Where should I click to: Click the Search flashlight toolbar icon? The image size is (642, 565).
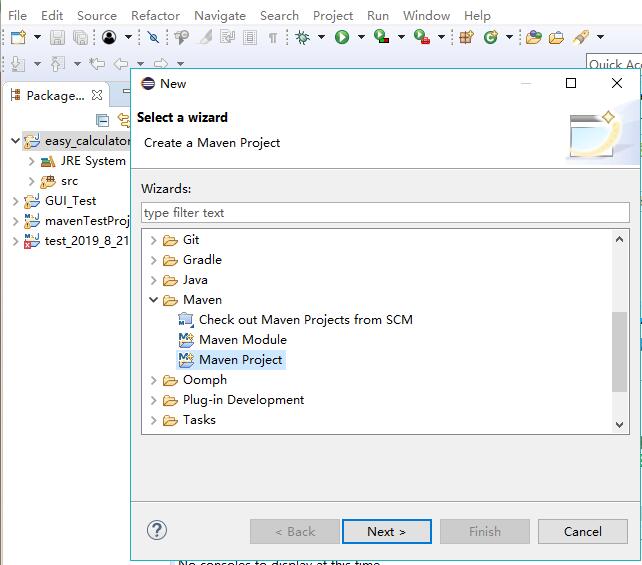(581, 37)
